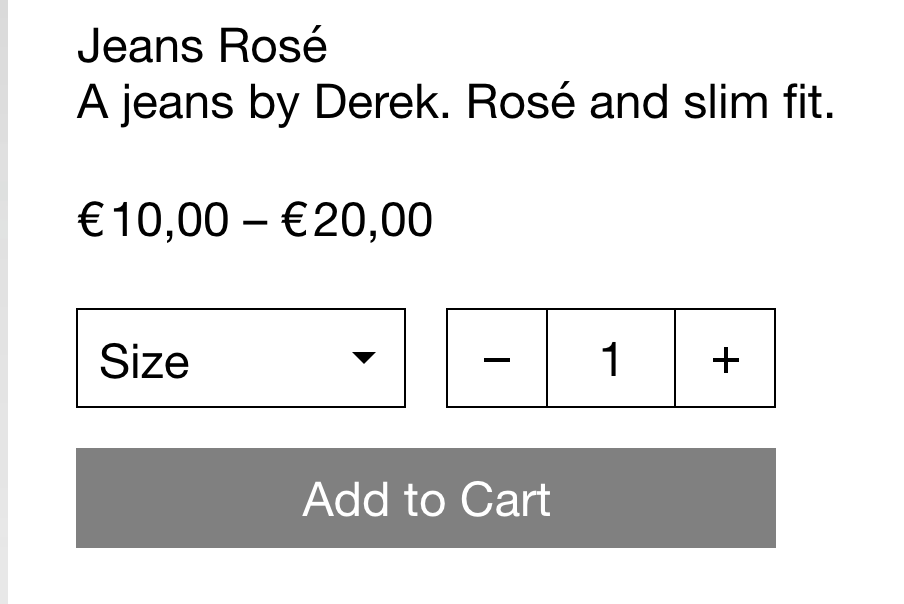
Task: Click the euro sign before 10,00
Action: [90, 220]
